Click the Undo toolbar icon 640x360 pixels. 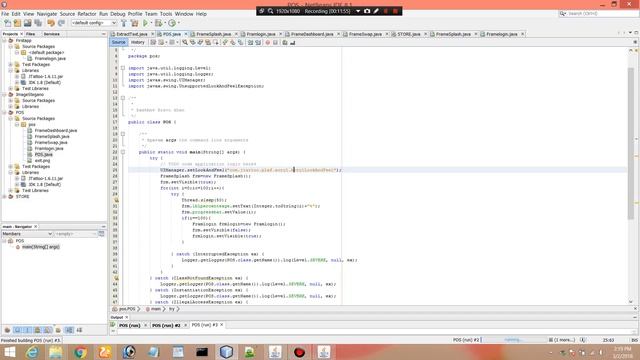click(51, 23)
